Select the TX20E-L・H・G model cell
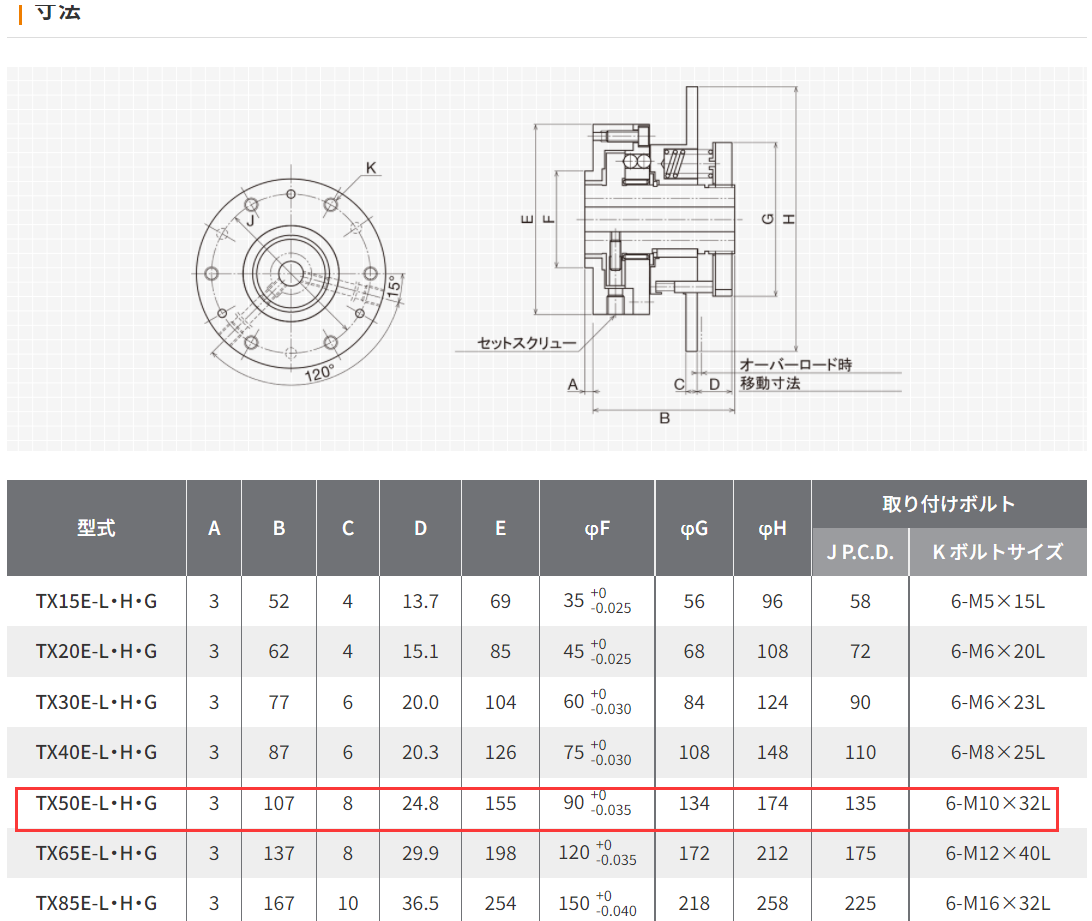The width and height of the screenshot is (1092, 921). (96, 651)
